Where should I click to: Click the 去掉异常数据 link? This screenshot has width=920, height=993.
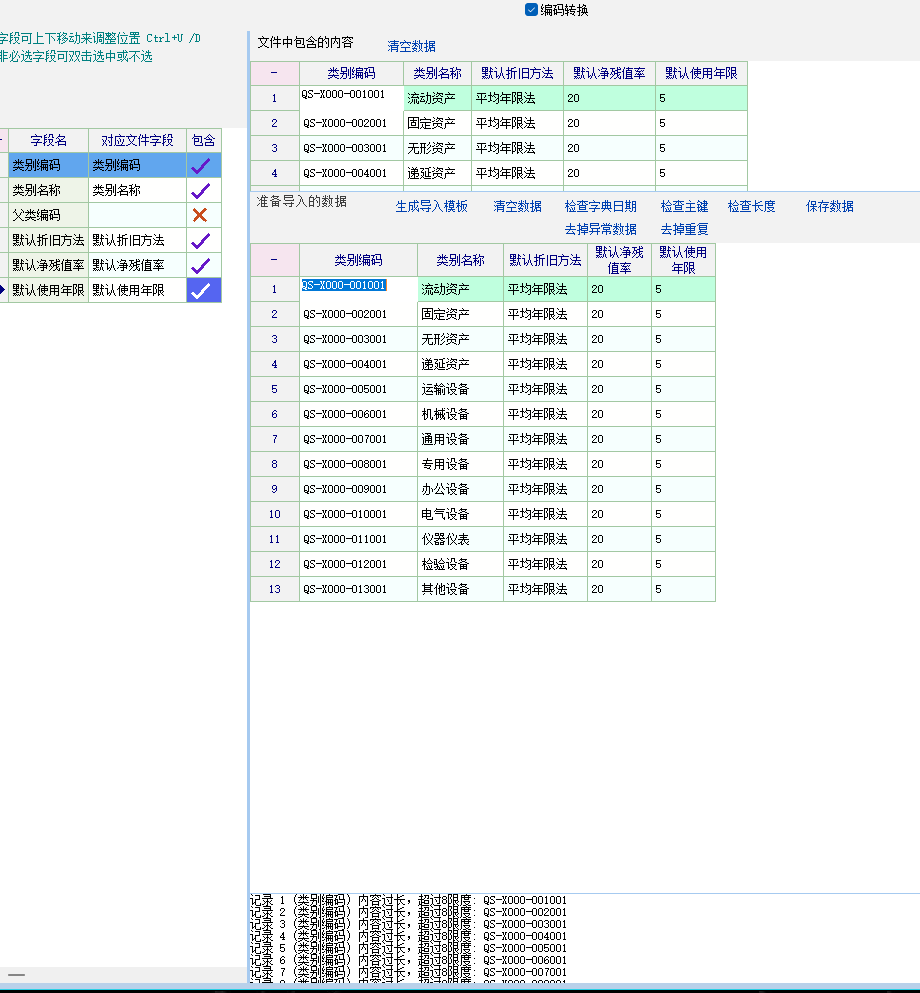(x=600, y=229)
